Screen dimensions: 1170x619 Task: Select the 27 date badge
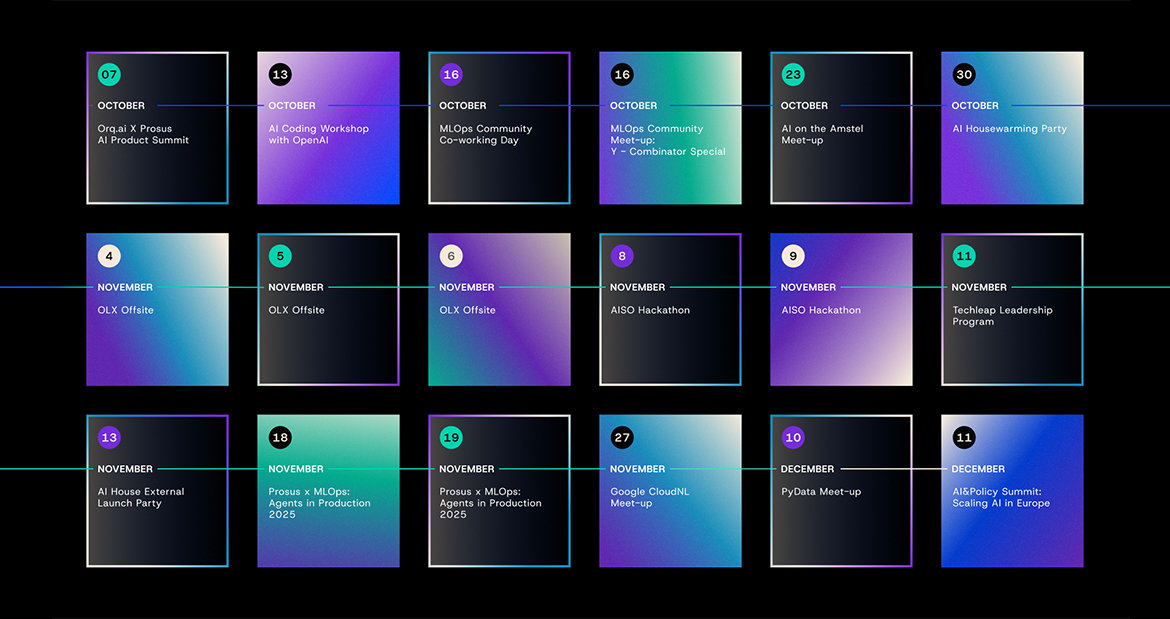click(x=622, y=438)
